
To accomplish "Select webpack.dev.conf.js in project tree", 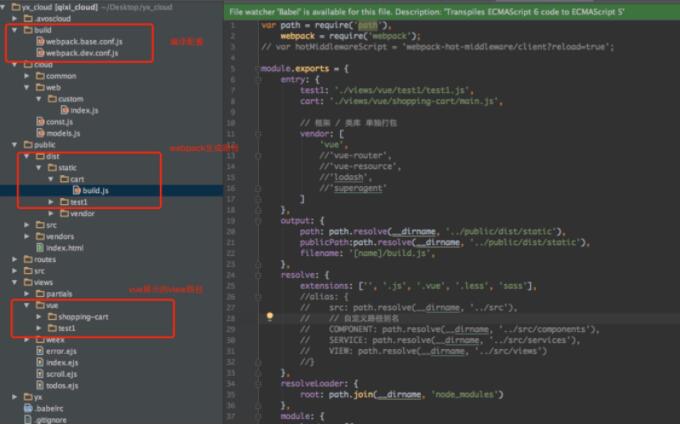I will pos(82,53).
